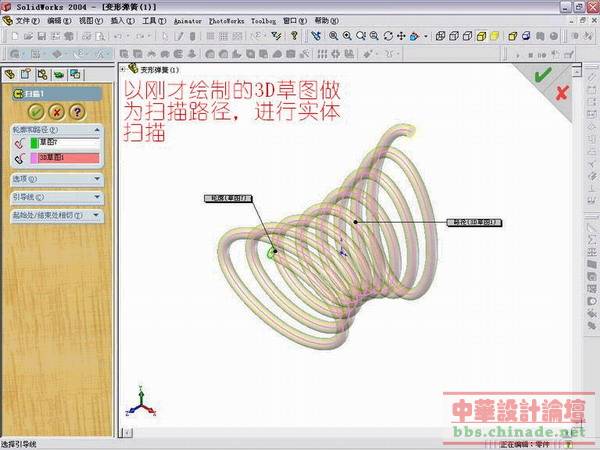Collapse the Profile and Path section

tap(97, 130)
